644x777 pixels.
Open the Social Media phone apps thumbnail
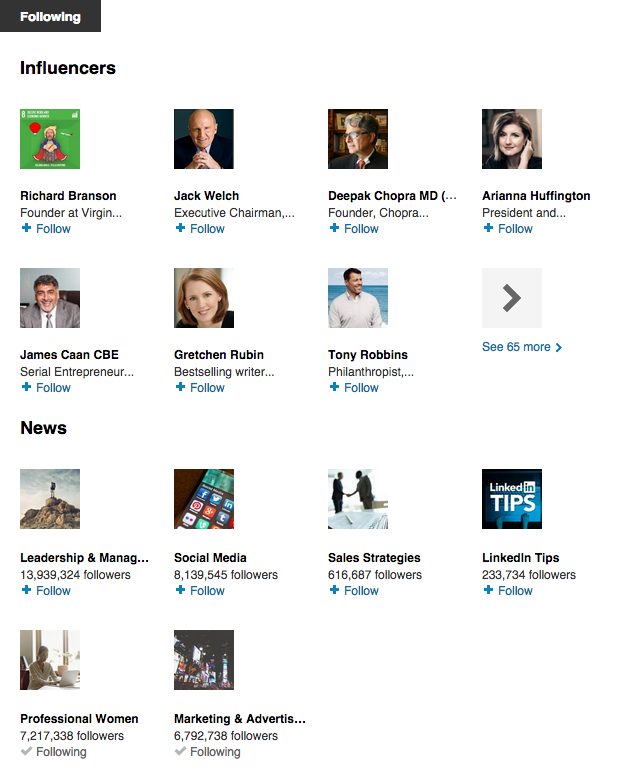pos(204,499)
